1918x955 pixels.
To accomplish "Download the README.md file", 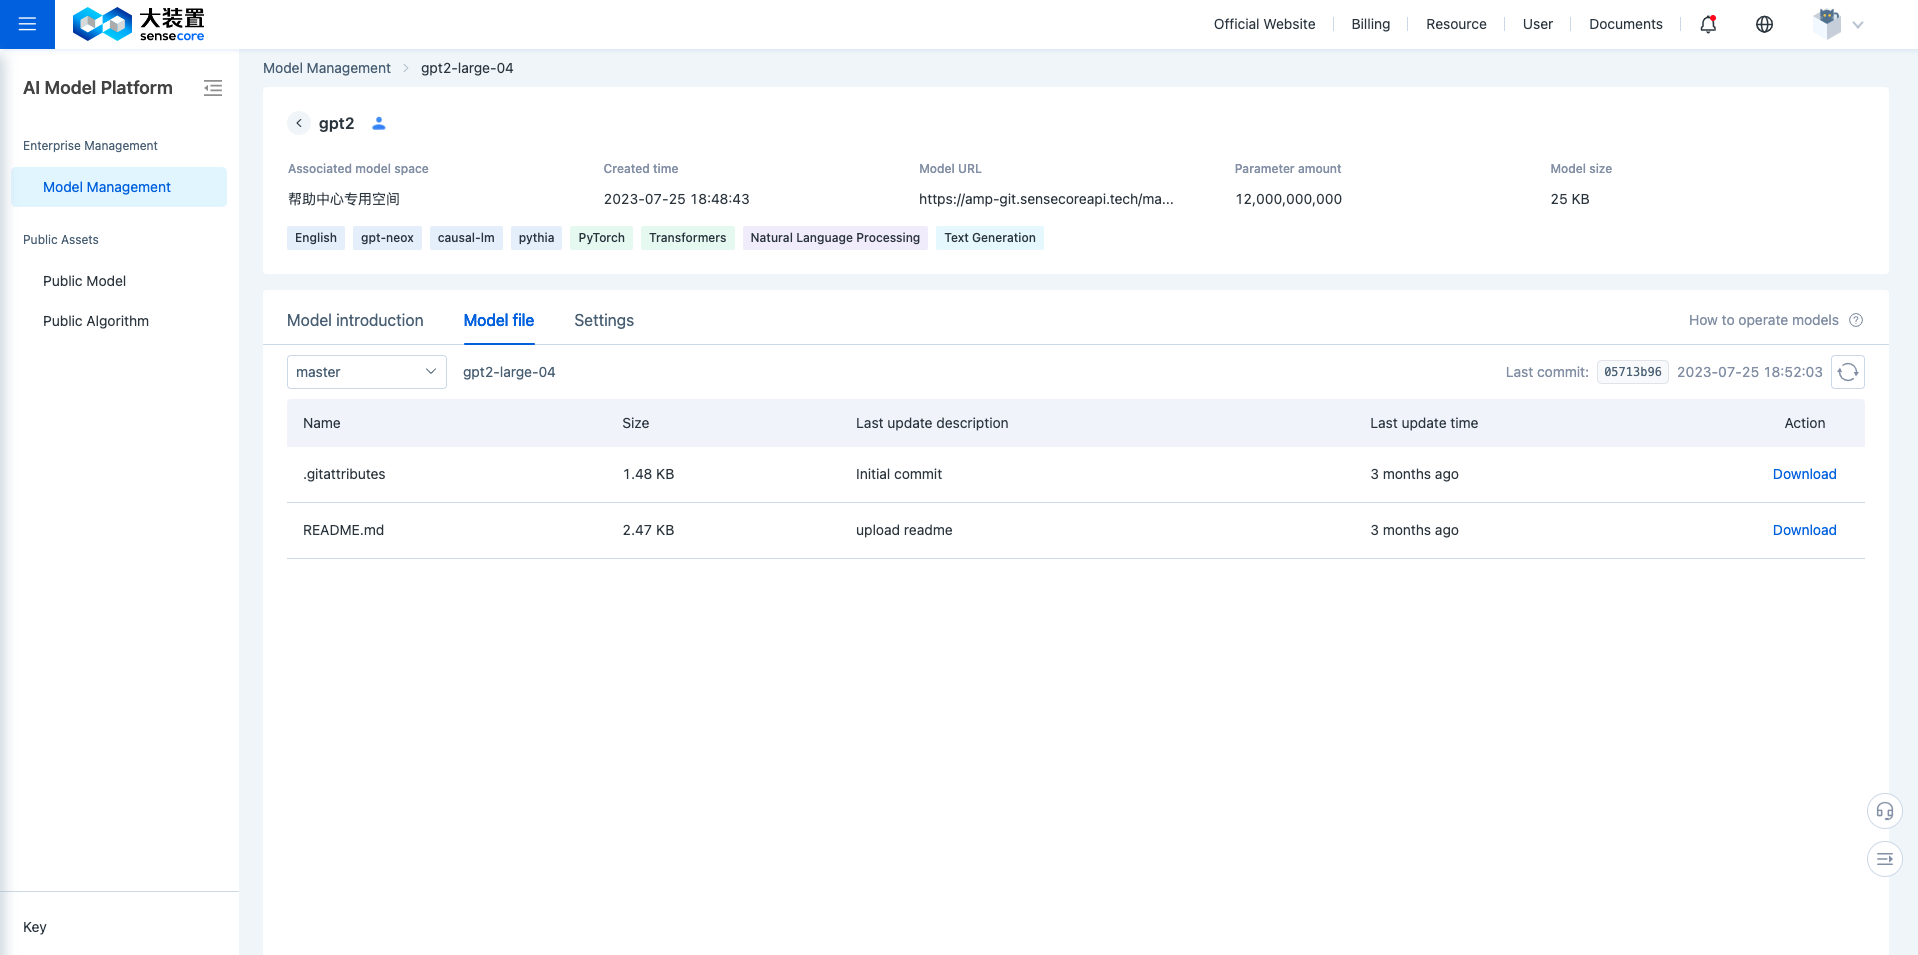I will click(1804, 530).
